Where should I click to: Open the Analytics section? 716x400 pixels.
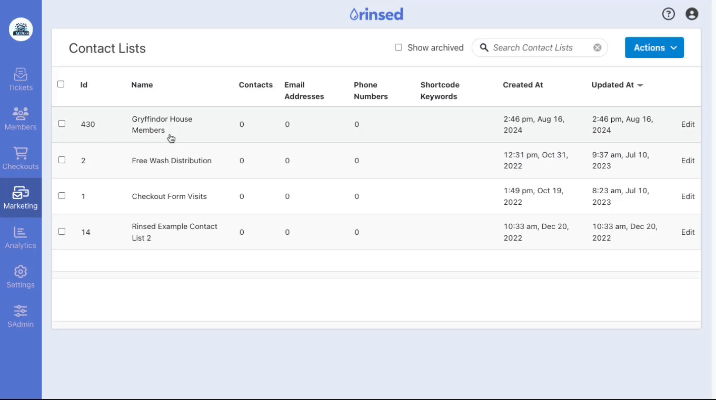[20, 237]
